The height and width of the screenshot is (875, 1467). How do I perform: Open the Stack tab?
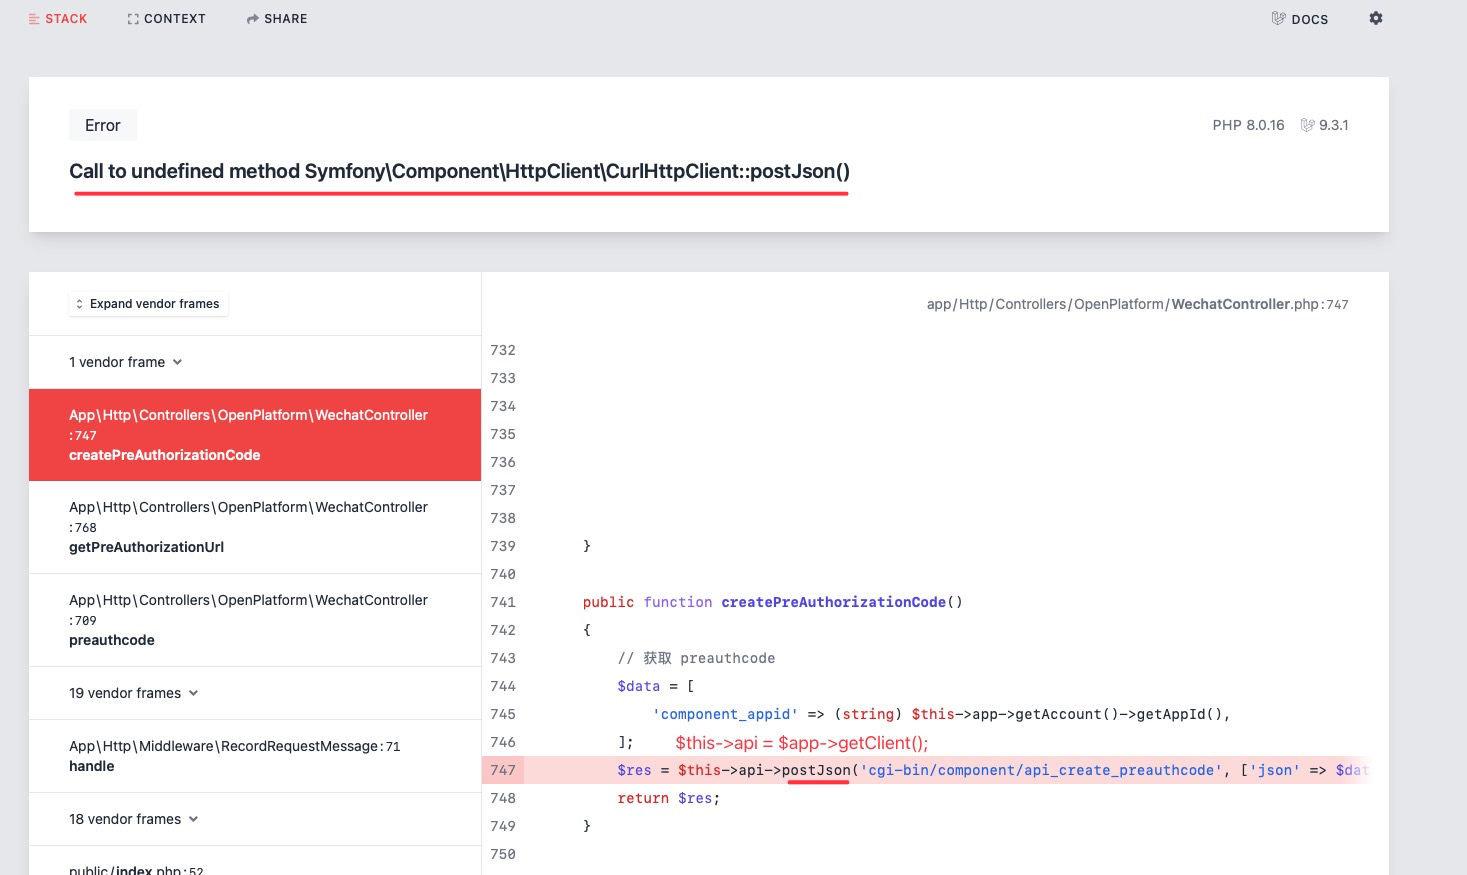(x=58, y=19)
